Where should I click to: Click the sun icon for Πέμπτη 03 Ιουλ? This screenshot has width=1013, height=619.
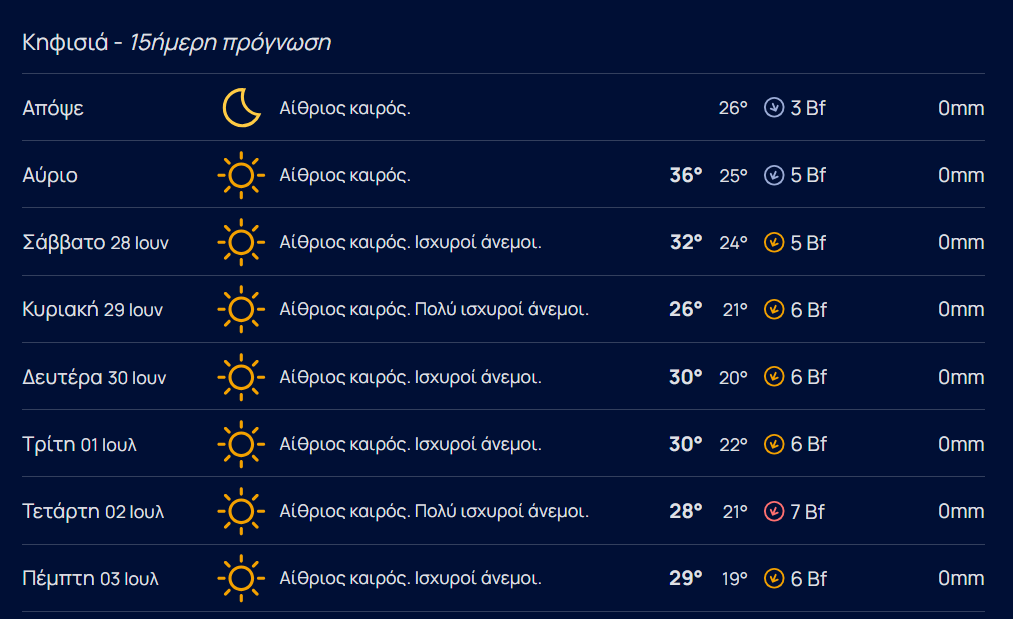pos(241,578)
